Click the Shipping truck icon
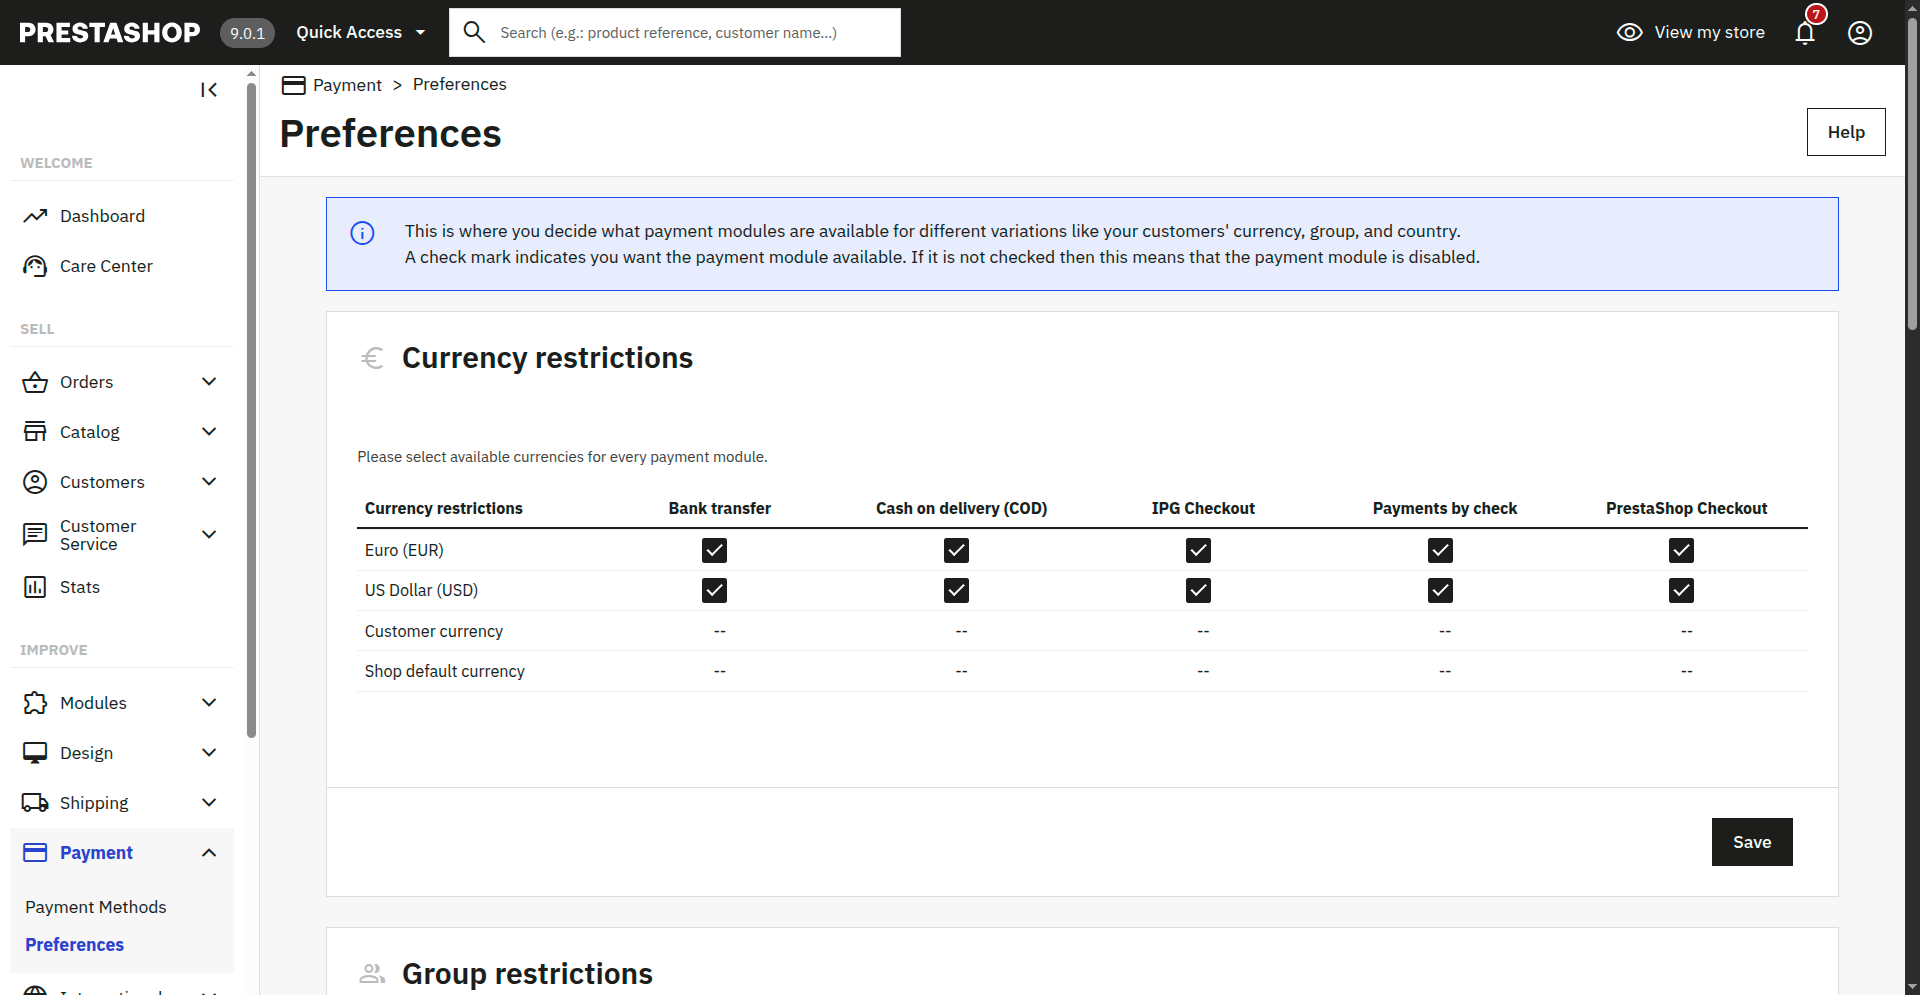This screenshot has height=995, width=1920. [35, 803]
